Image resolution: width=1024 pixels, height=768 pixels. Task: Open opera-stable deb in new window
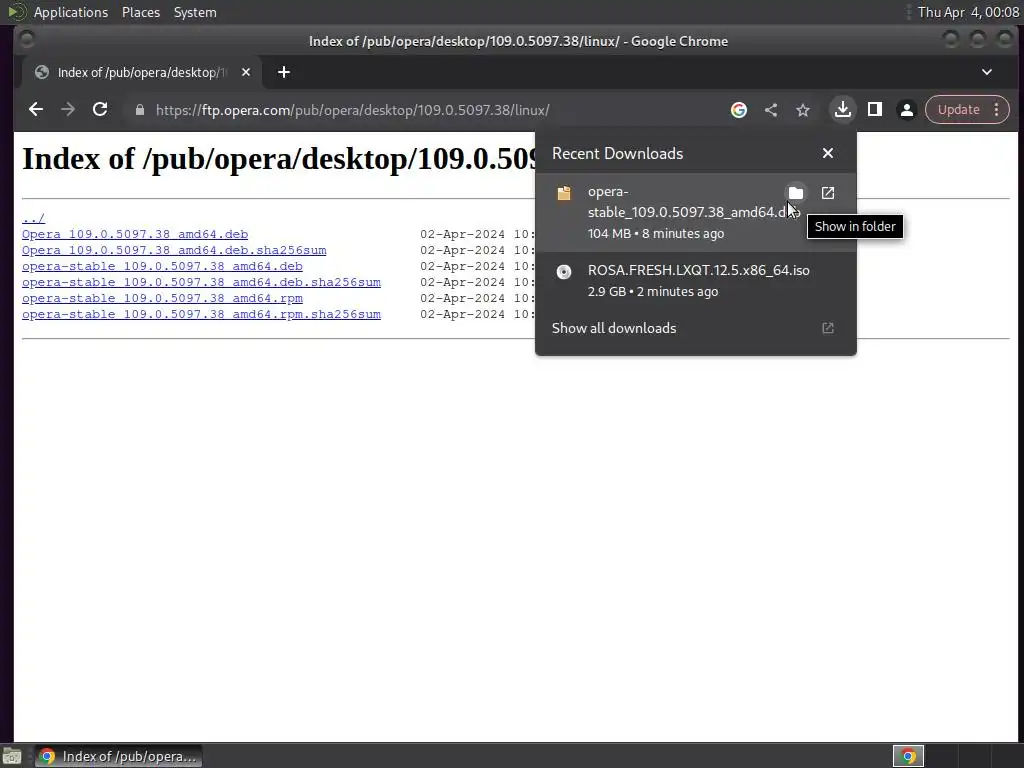coord(827,193)
